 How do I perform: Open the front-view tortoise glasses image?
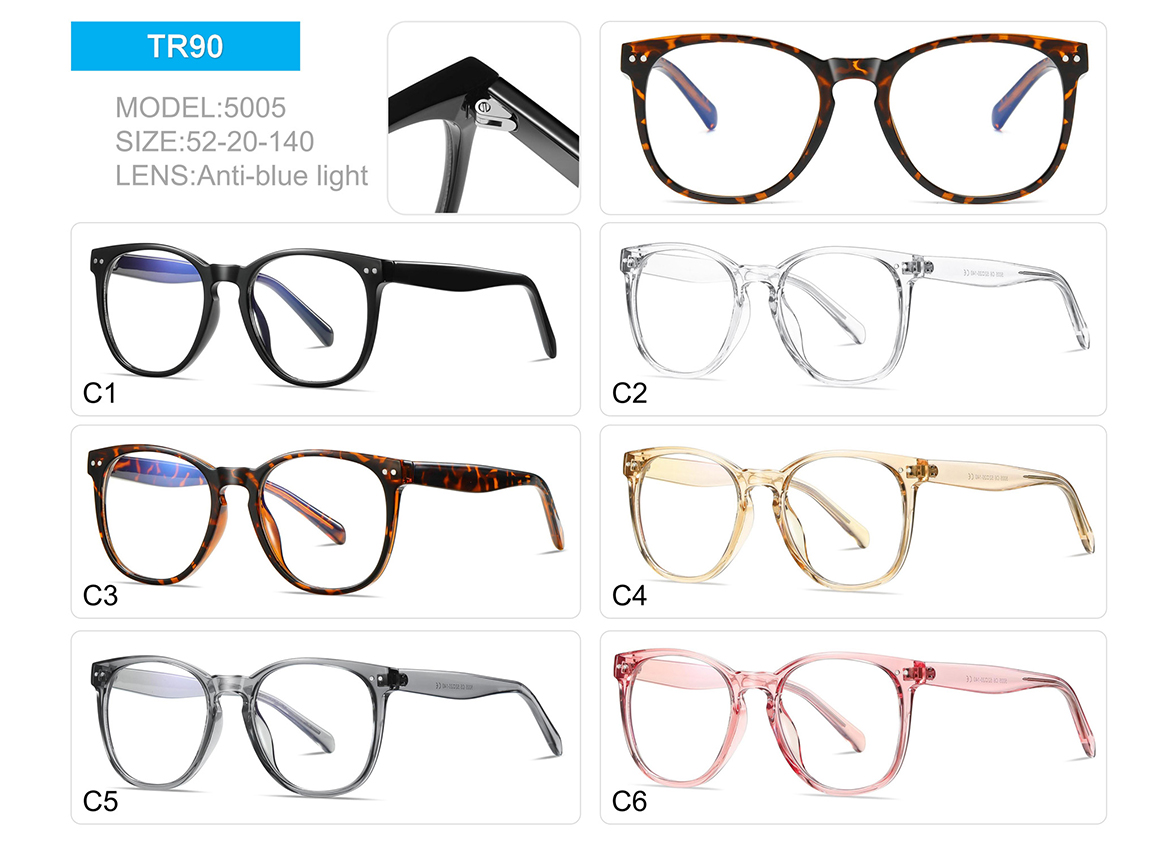tap(853, 118)
